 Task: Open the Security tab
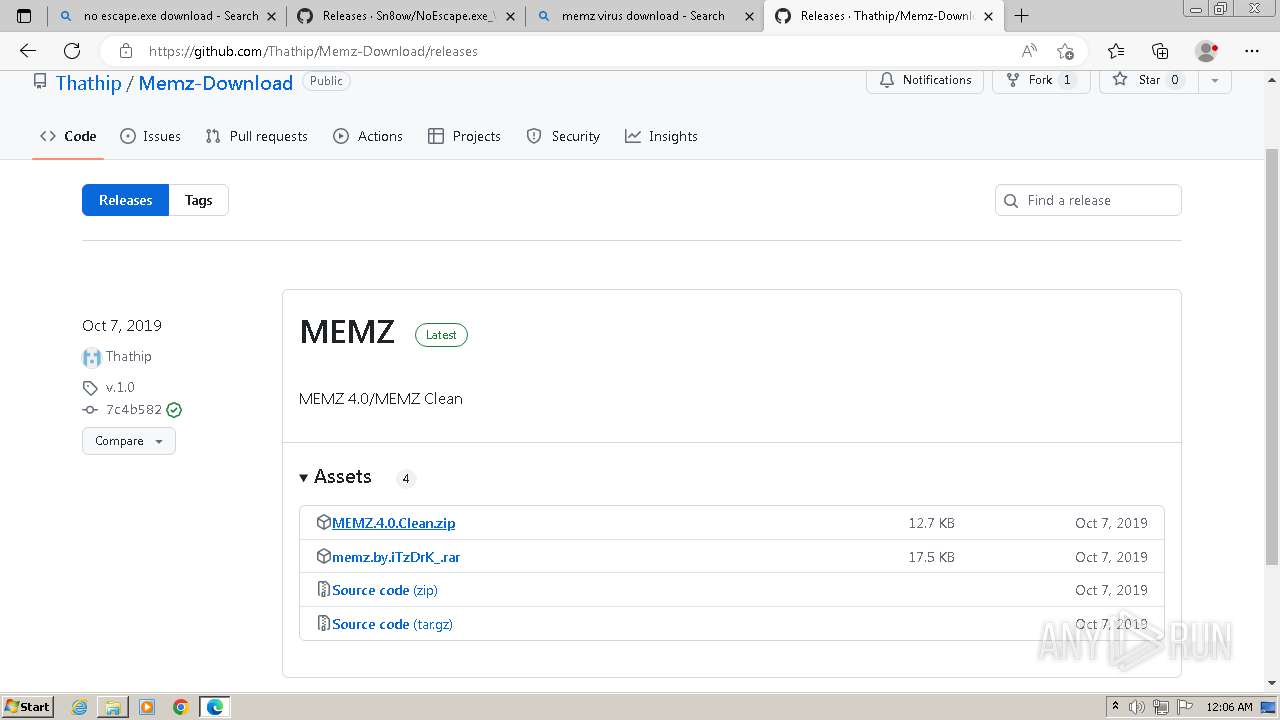[563, 136]
